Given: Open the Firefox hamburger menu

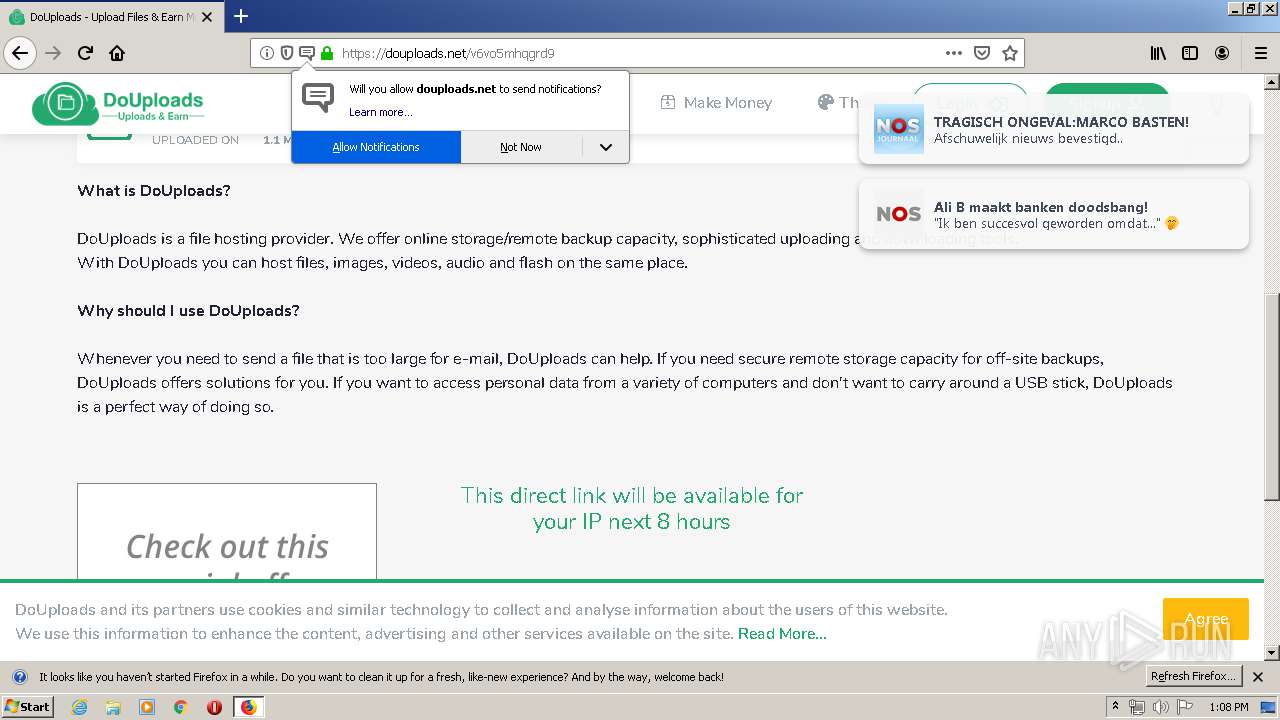Looking at the screenshot, I should (1260, 53).
